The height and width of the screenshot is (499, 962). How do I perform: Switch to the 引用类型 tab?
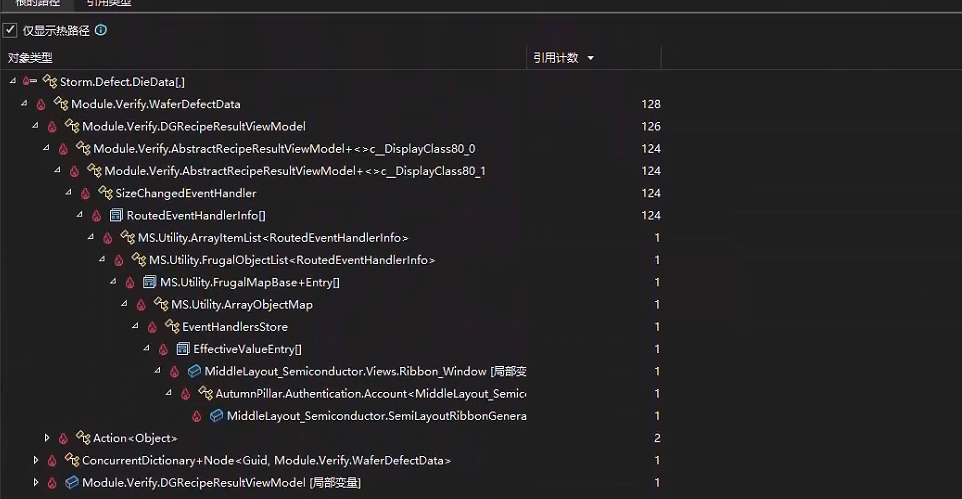pyautogui.click(x=108, y=4)
